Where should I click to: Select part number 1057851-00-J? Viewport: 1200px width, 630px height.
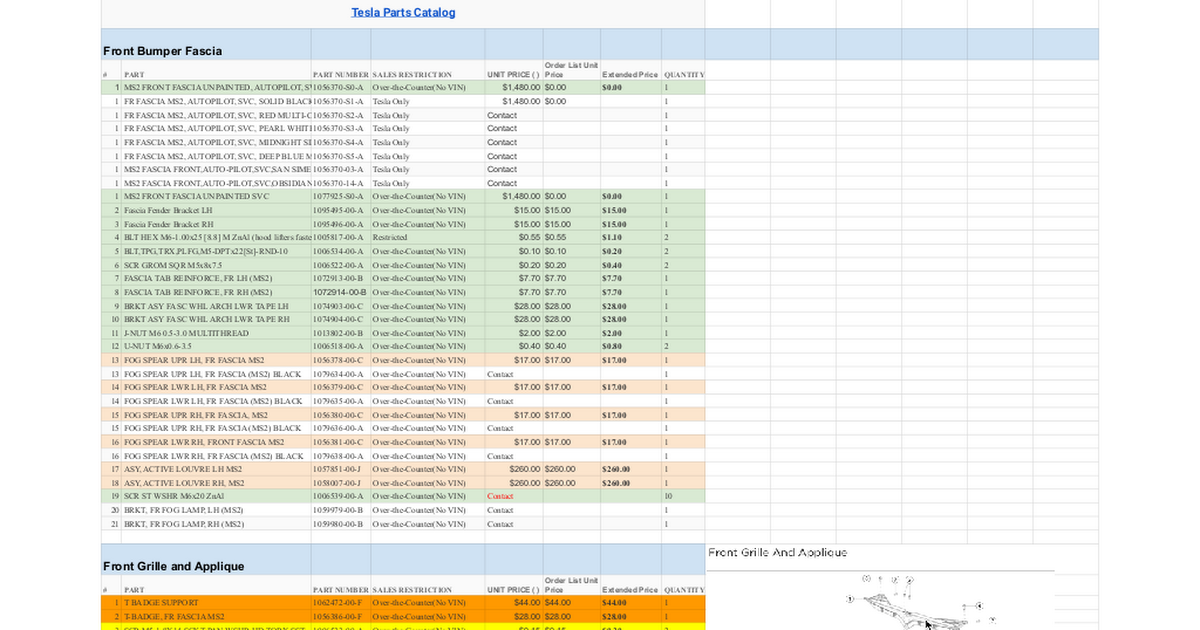click(x=341, y=469)
